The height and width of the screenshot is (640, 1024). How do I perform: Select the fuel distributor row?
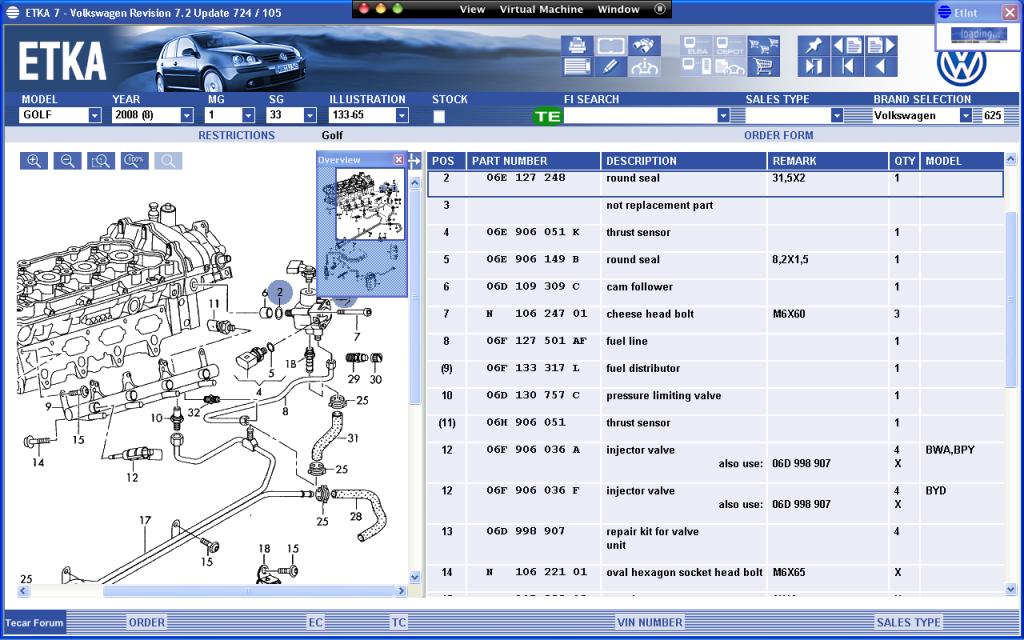(x=715, y=368)
